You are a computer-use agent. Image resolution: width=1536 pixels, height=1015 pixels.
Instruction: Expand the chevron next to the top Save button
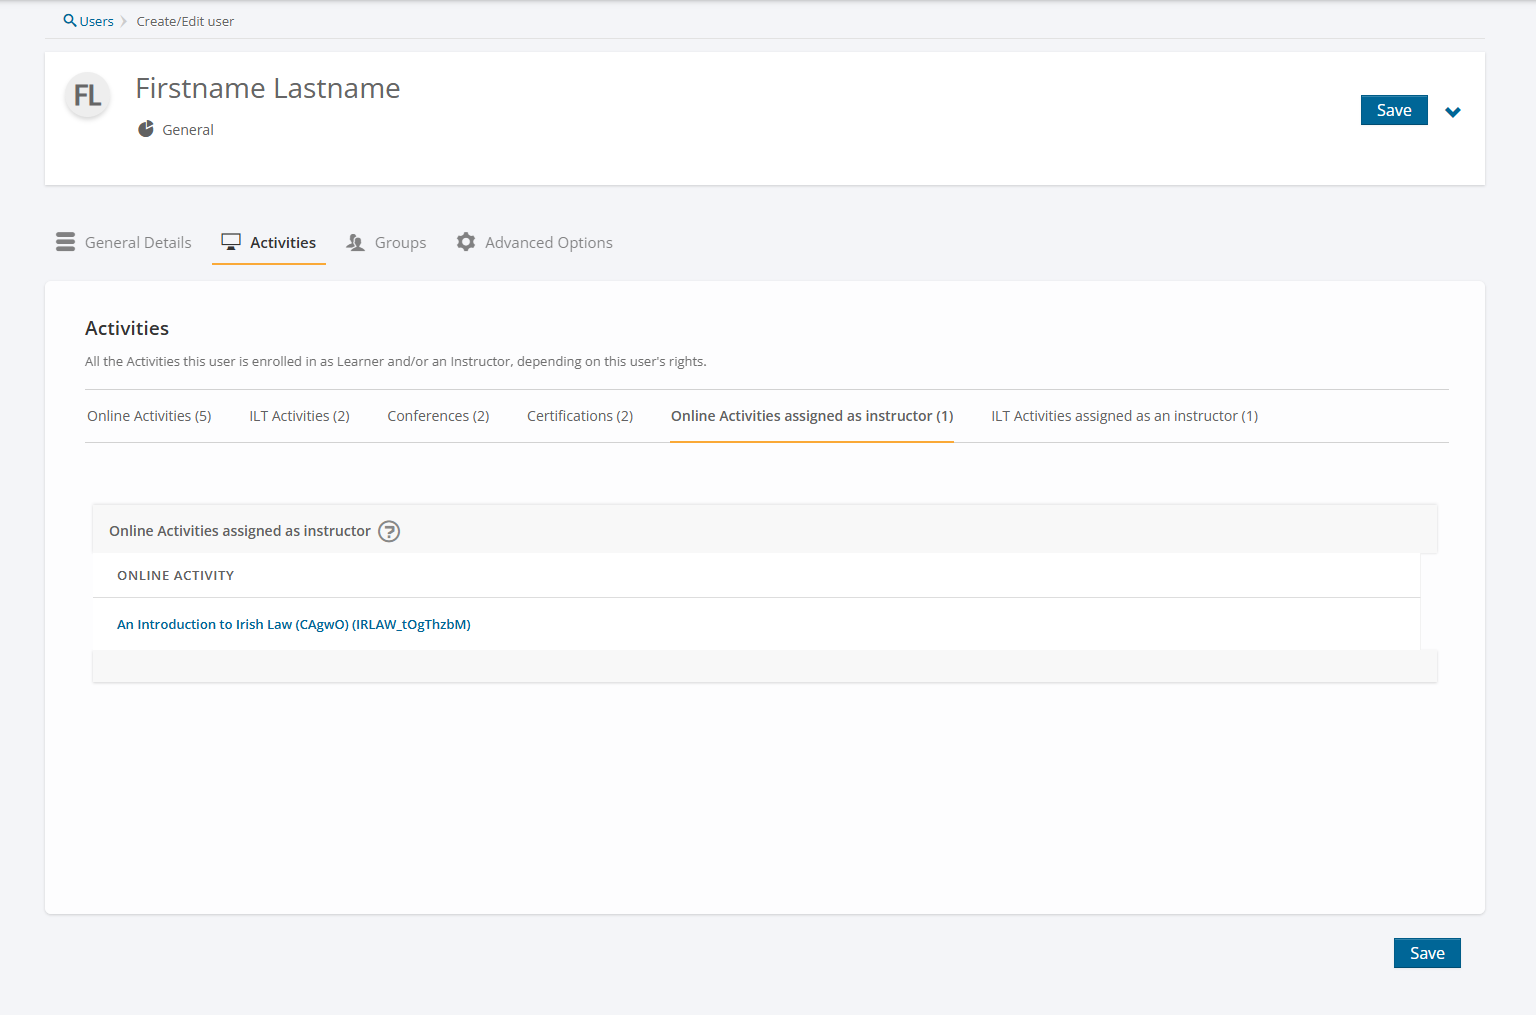1453,112
